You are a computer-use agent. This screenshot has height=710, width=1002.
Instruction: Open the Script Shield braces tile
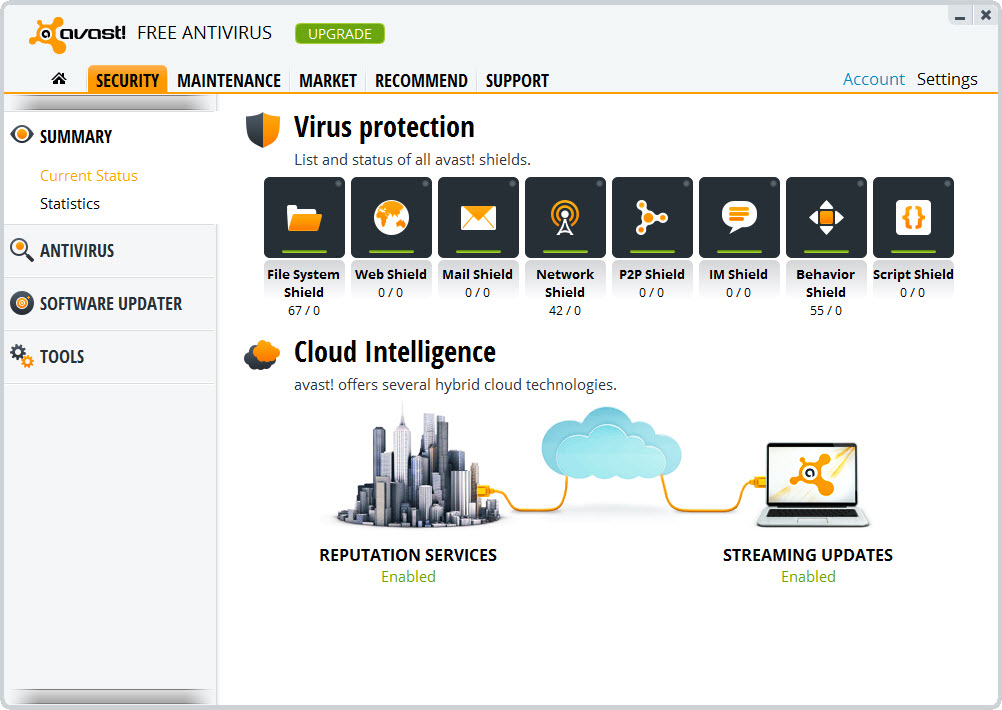[x=913, y=217]
